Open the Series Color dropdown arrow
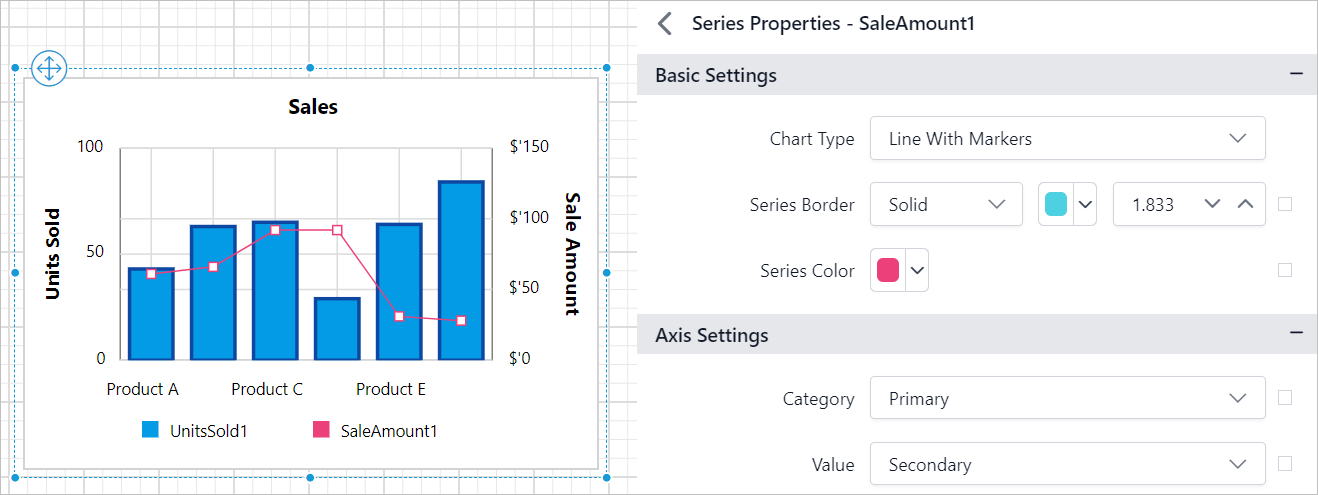This screenshot has width=1318, height=495. coord(916,270)
